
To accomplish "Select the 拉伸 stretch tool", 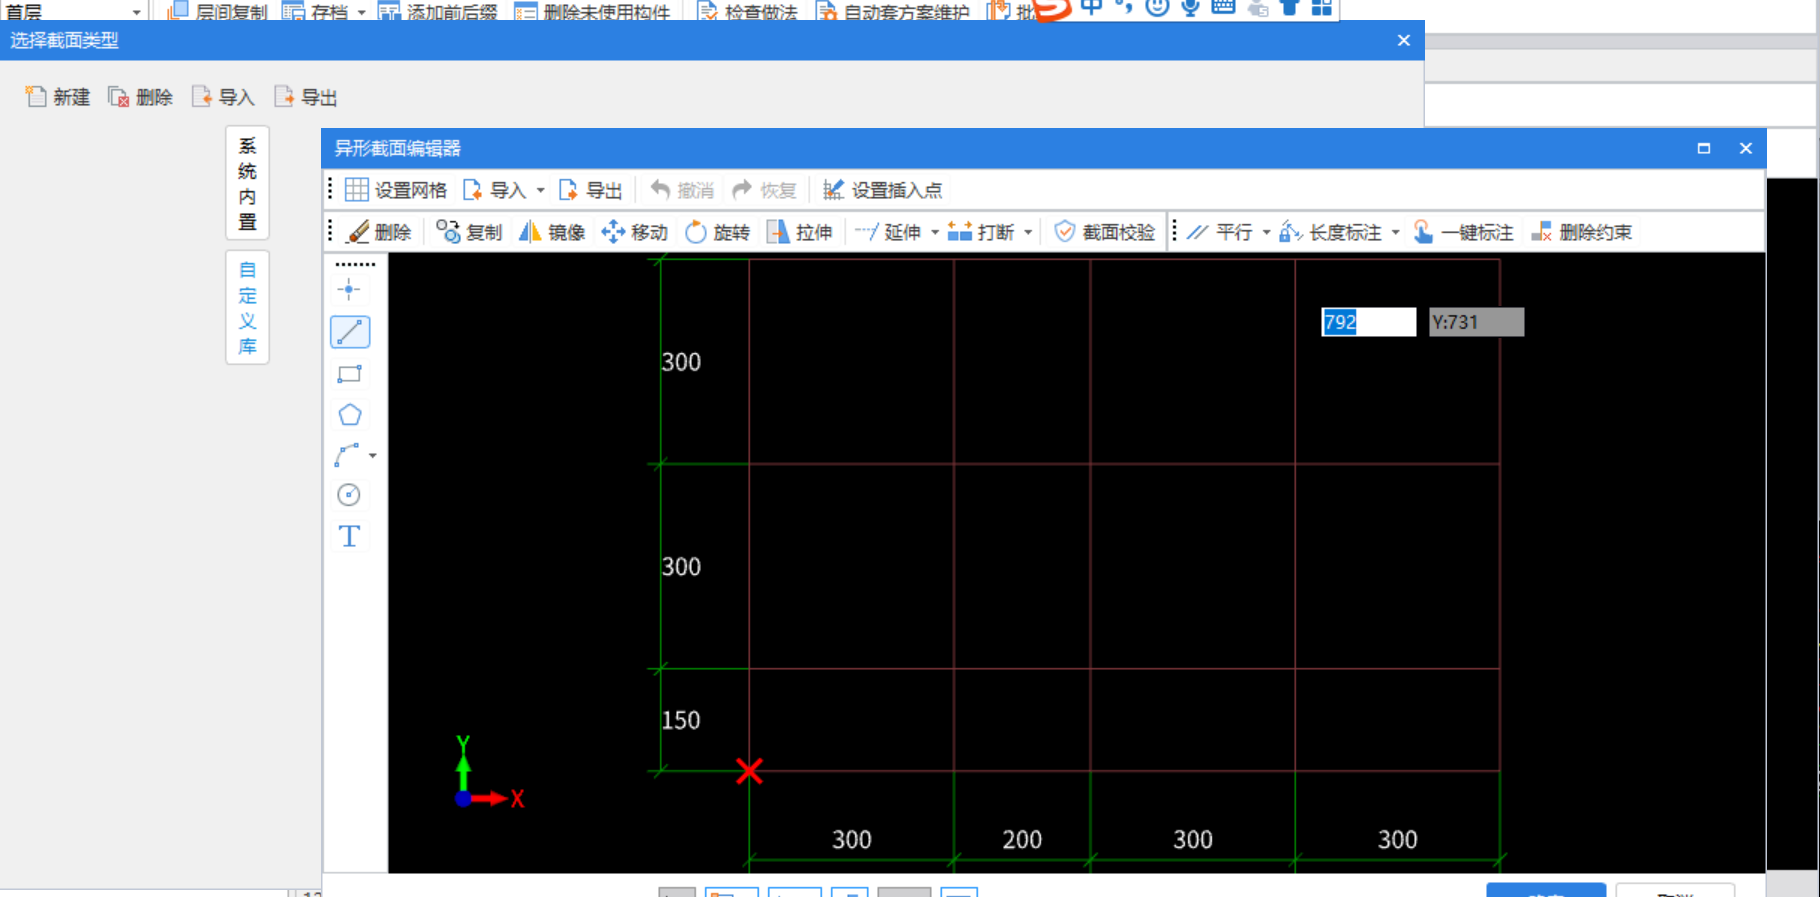I will pos(799,232).
